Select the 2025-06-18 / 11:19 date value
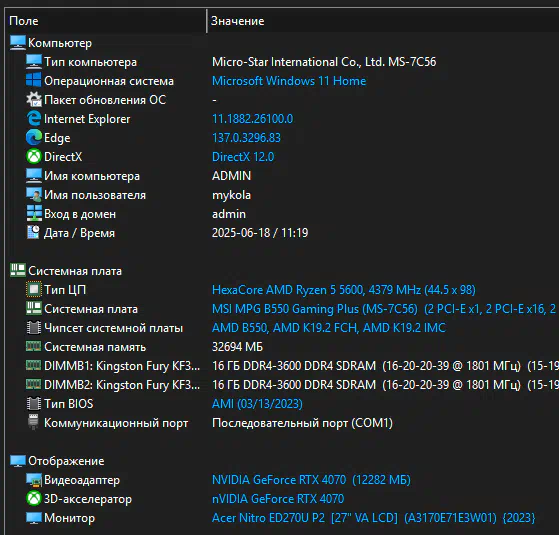Viewport: 559px width, 535px height. [x=260, y=233]
